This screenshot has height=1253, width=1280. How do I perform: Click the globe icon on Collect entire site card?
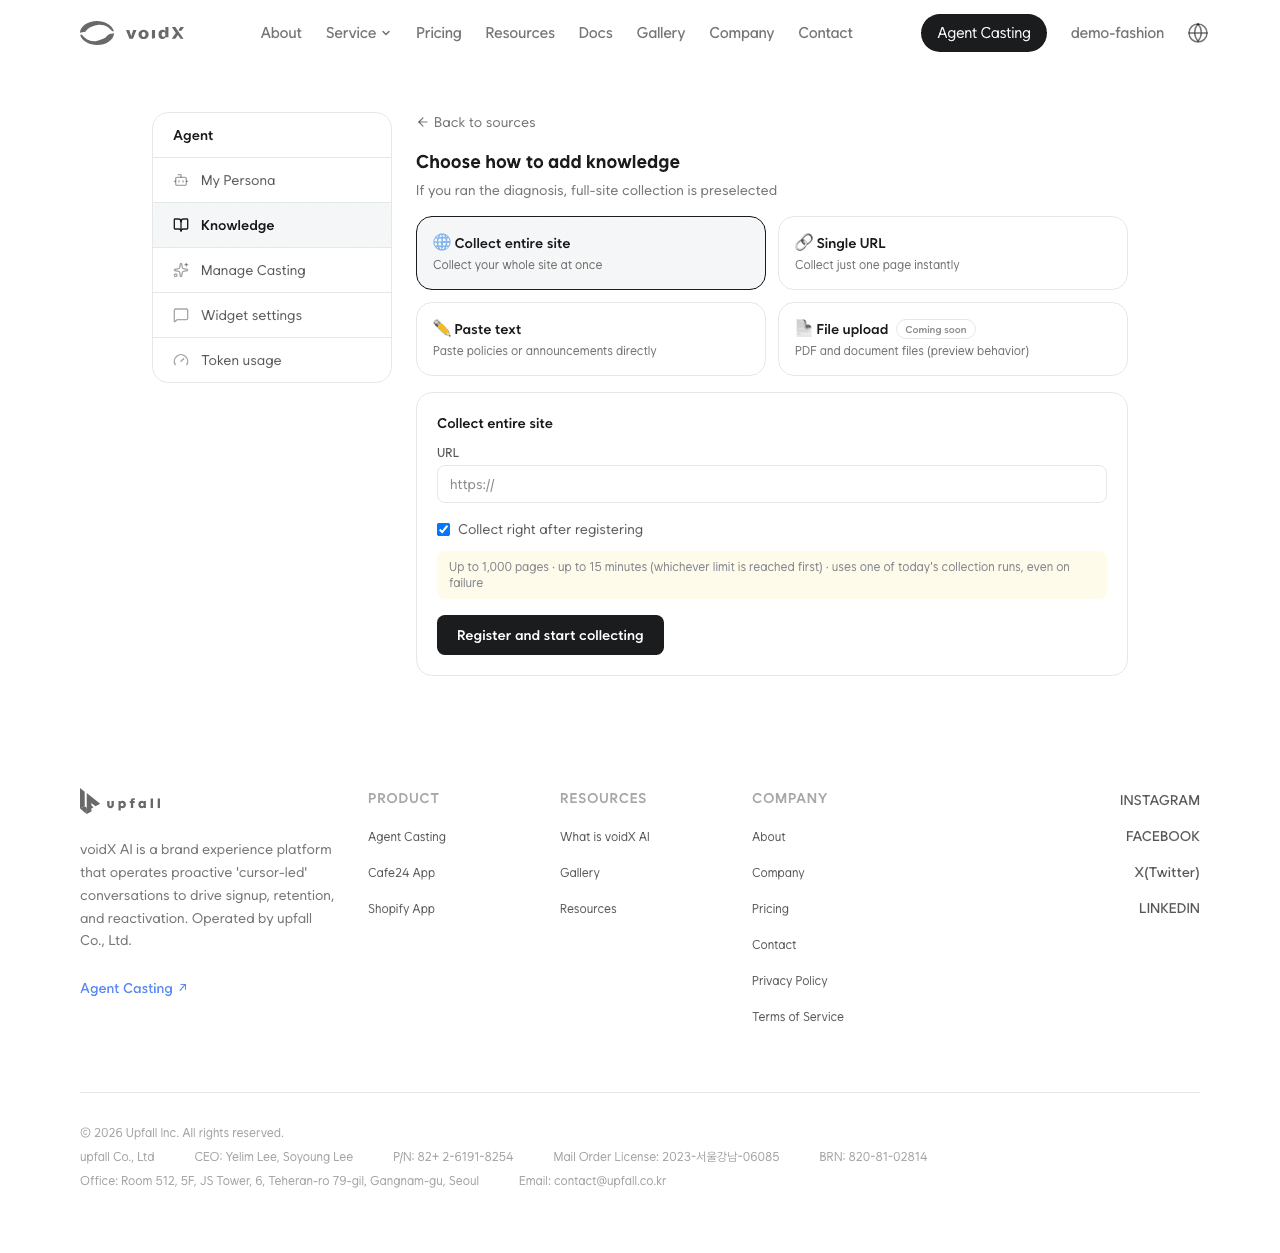click(x=442, y=242)
